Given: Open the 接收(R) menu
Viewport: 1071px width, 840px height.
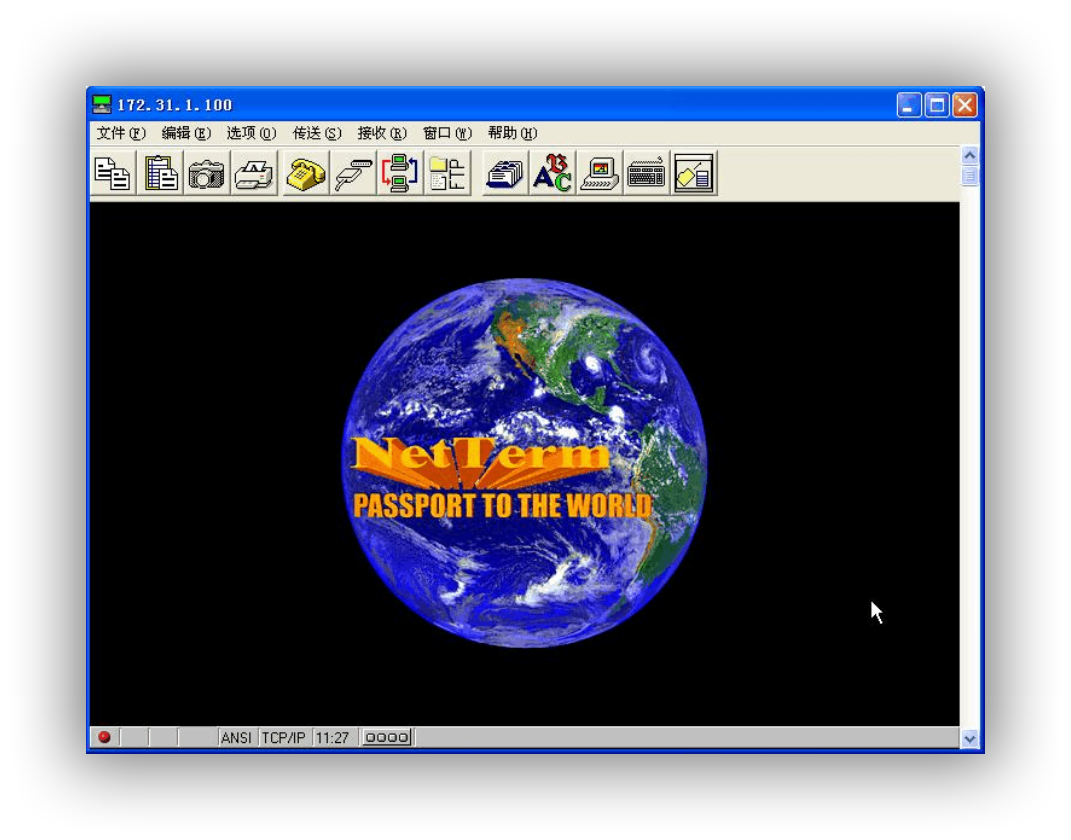Looking at the screenshot, I should [x=382, y=133].
